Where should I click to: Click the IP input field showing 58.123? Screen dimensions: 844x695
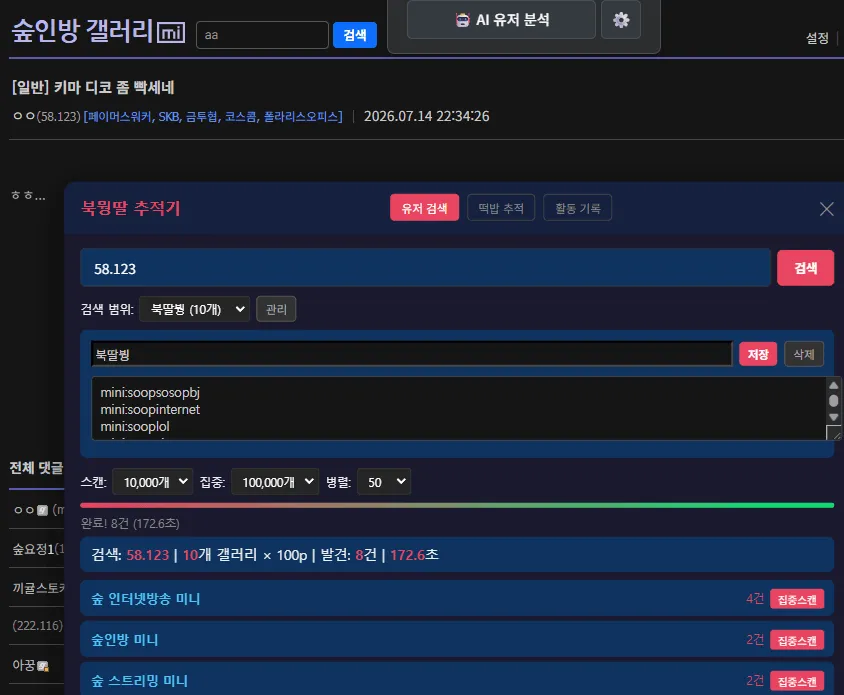[425, 268]
